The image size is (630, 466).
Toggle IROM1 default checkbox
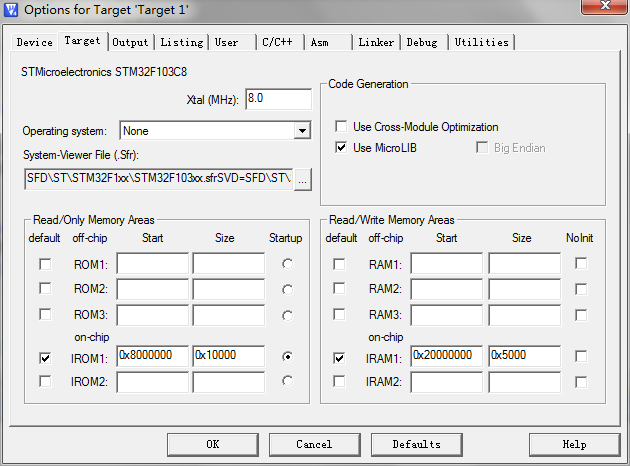(x=45, y=356)
